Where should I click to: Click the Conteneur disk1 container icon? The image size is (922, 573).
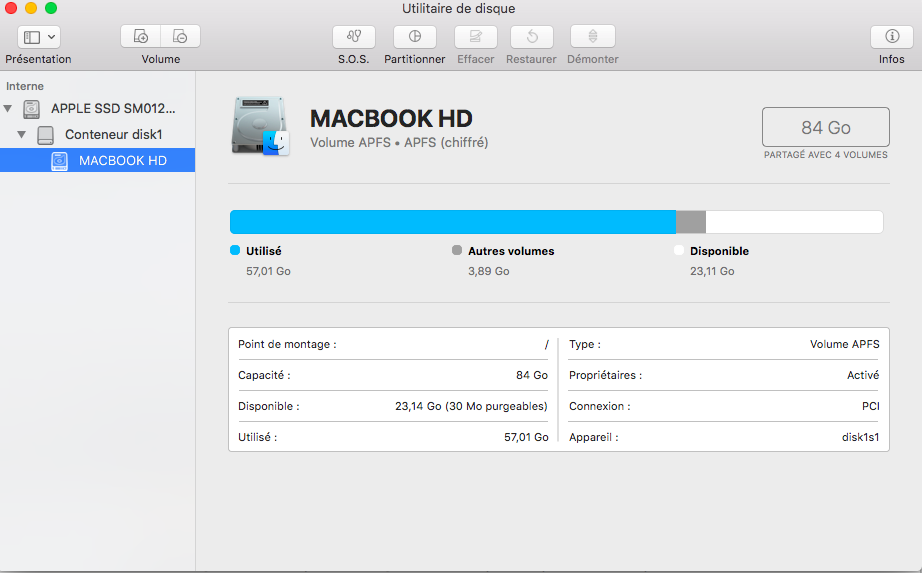click(x=45, y=135)
